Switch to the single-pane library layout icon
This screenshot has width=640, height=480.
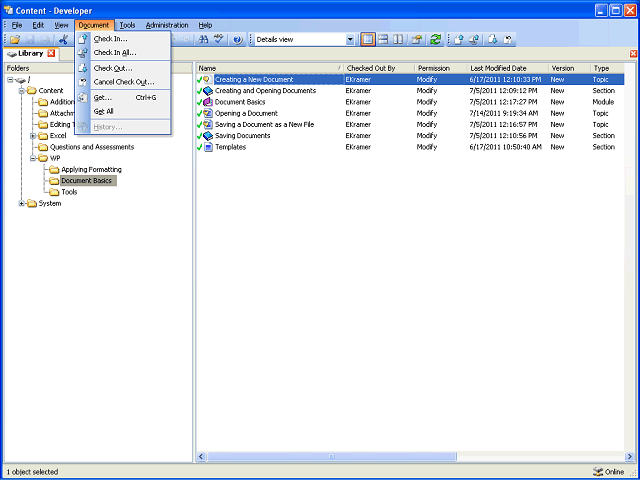pos(368,40)
